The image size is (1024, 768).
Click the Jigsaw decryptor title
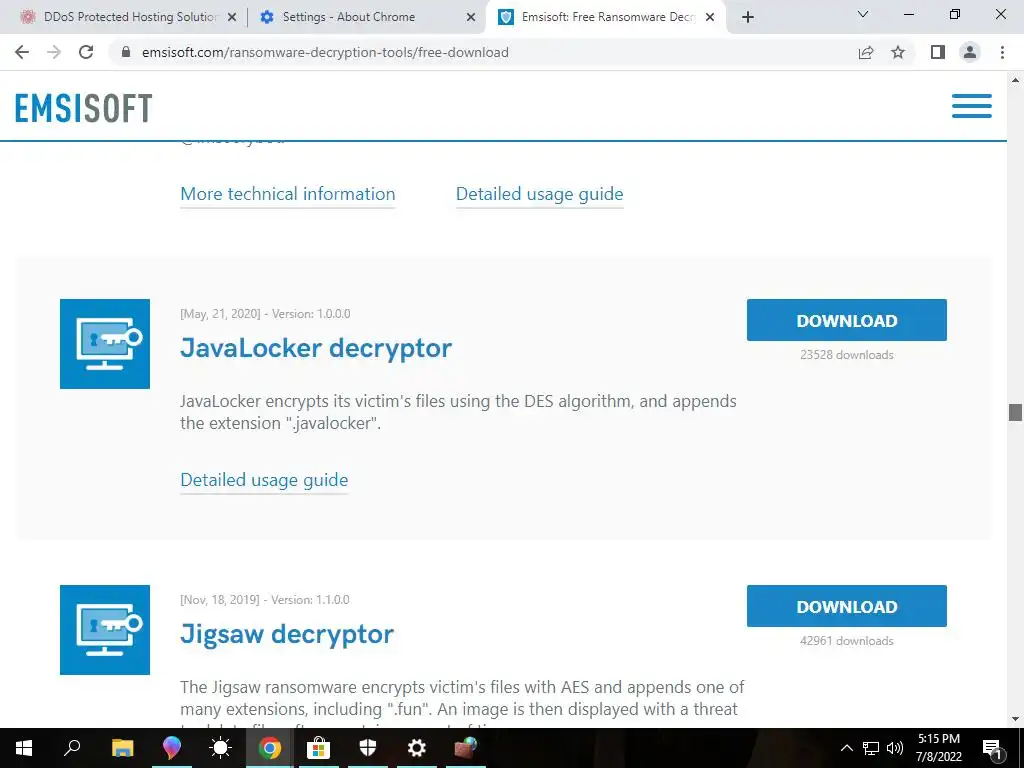click(287, 634)
